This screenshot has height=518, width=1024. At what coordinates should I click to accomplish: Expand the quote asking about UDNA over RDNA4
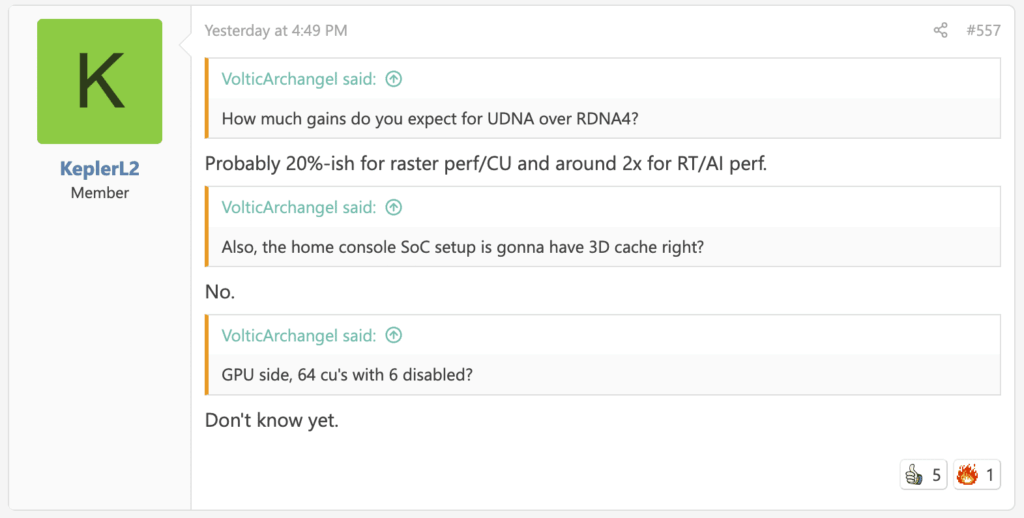430,118
